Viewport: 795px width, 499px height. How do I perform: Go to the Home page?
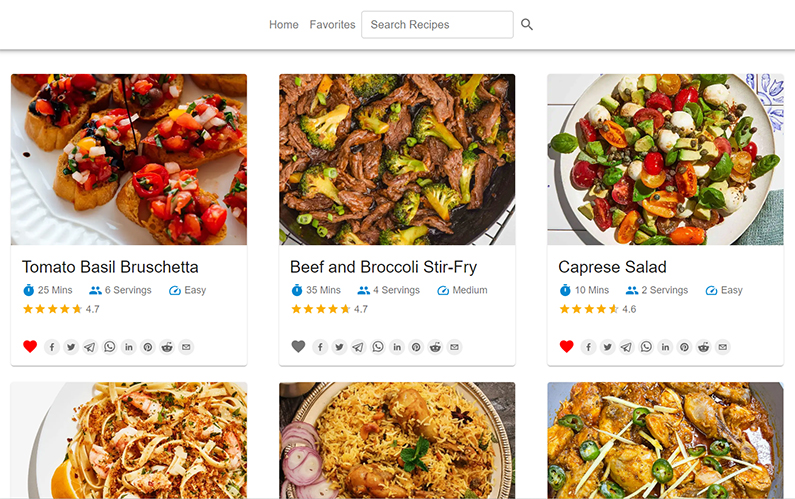point(284,25)
